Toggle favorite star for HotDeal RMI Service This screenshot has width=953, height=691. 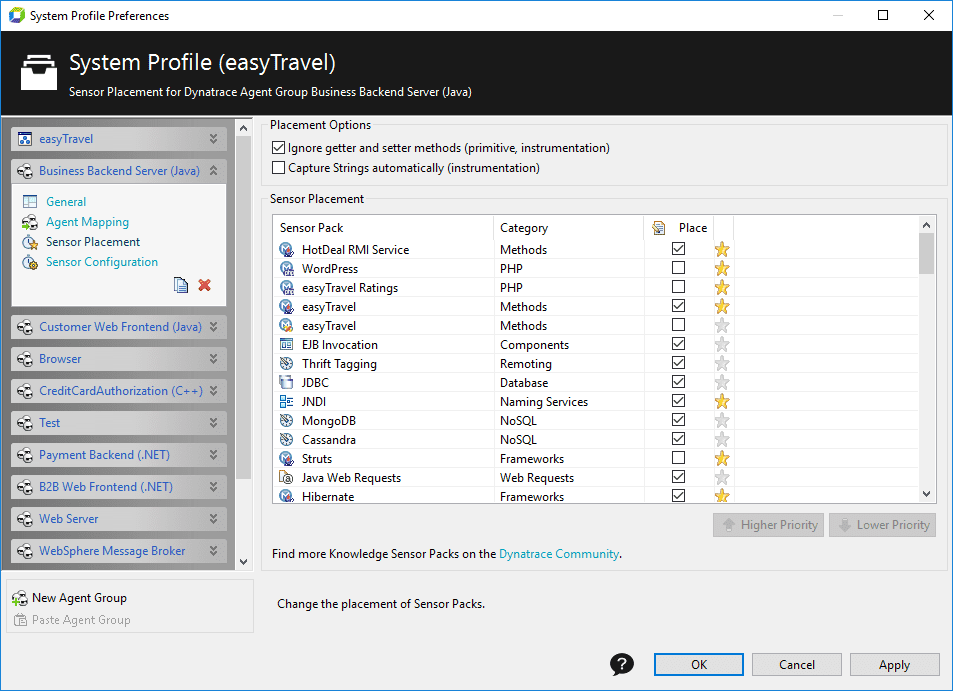[x=722, y=249]
